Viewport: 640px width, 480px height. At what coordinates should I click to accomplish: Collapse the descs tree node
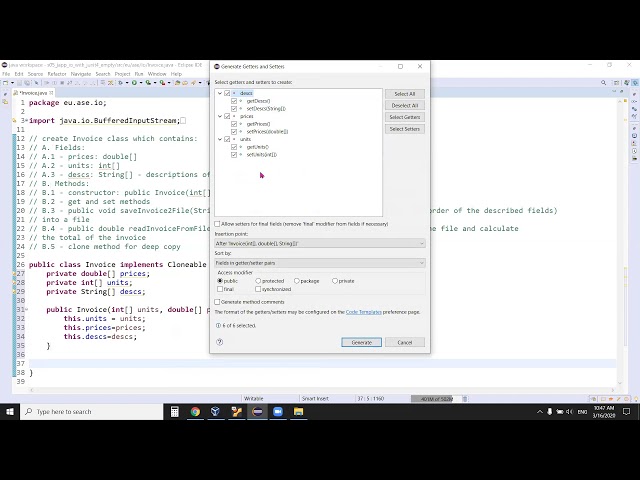click(x=220, y=93)
